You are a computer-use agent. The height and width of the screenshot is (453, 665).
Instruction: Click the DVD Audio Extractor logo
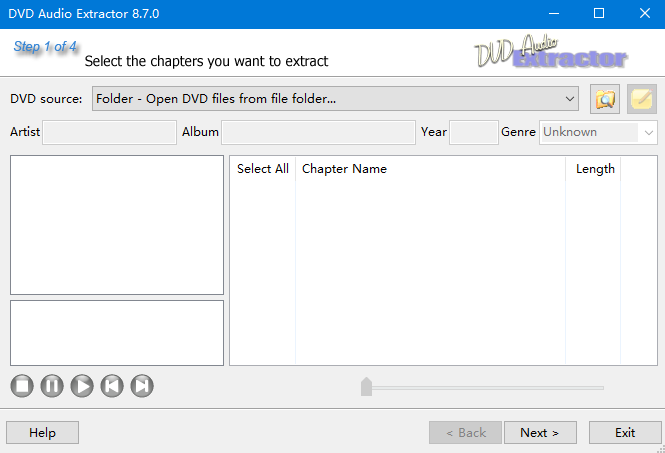[x=551, y=52]
